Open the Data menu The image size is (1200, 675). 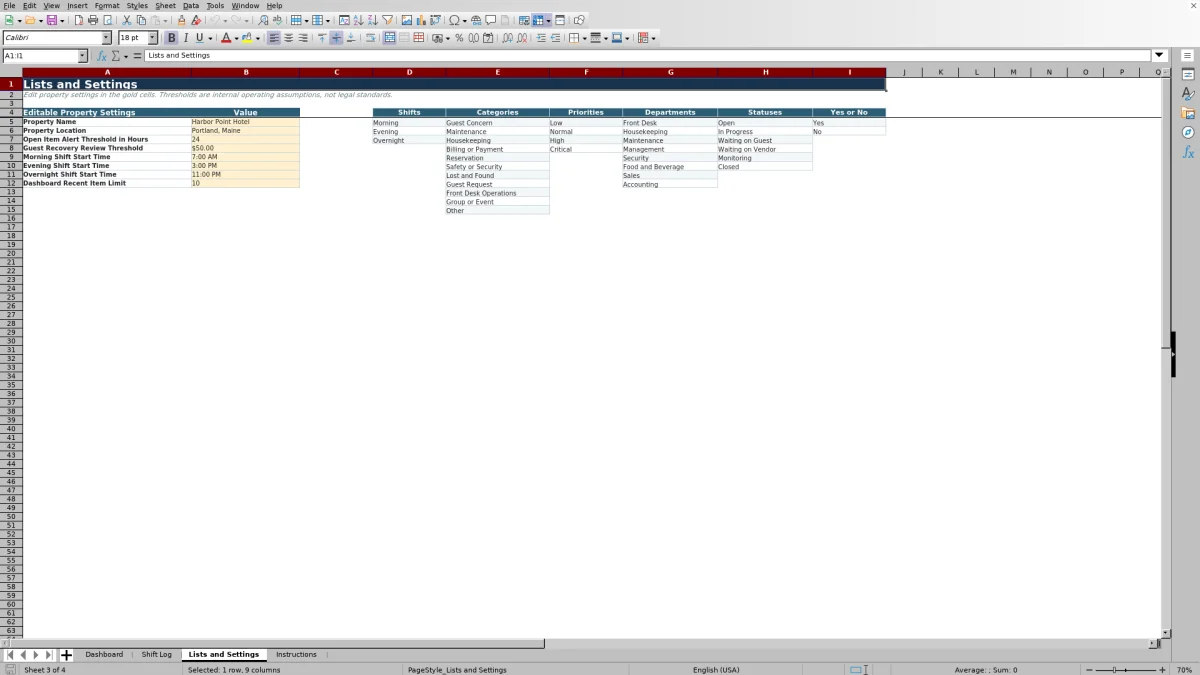coord(191,5)
